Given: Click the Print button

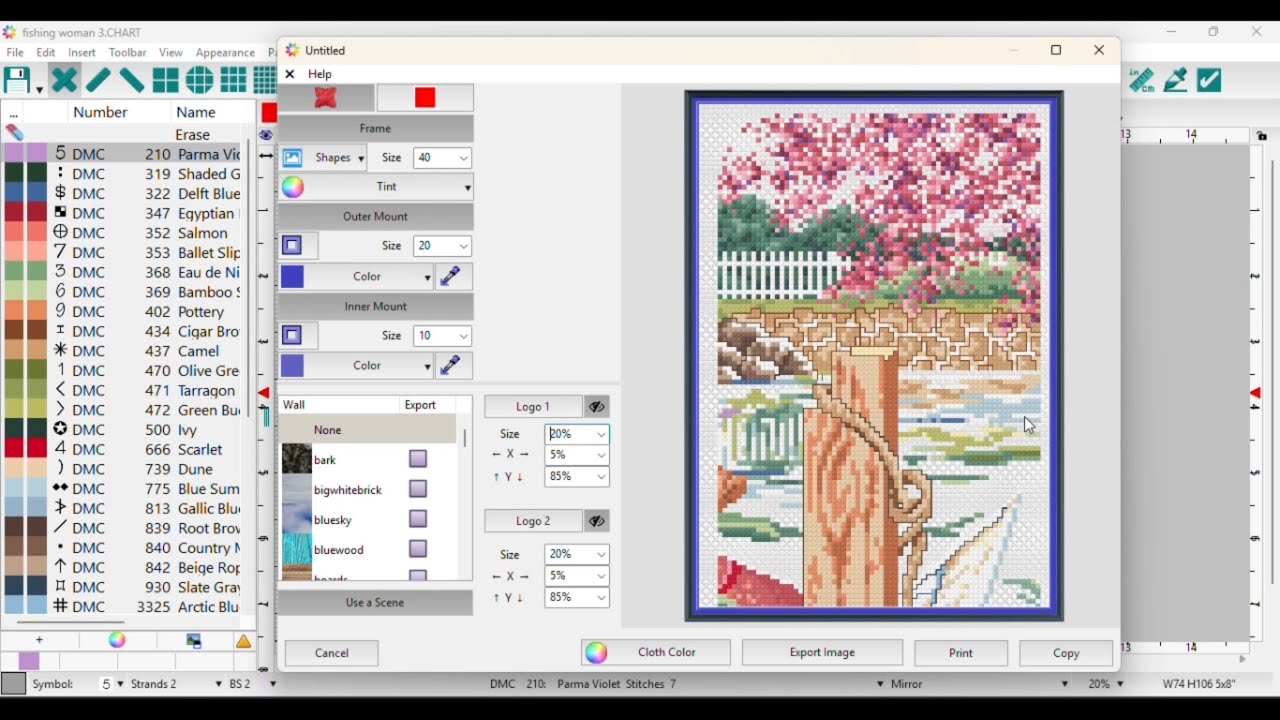Looking at the screenshot, I should [961, 653].
